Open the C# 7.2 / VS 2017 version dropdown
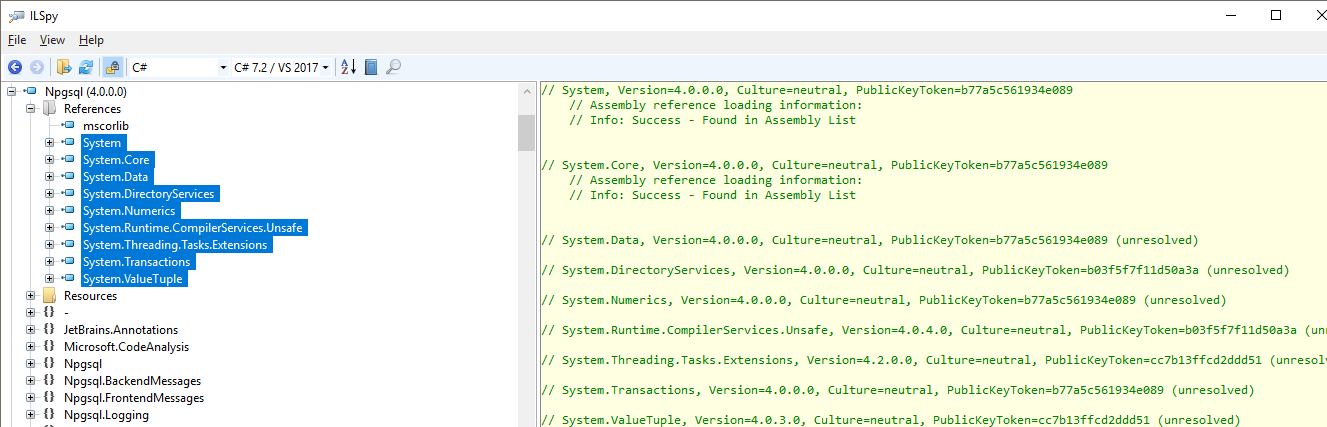1327x427 pixels. point(281,67)
